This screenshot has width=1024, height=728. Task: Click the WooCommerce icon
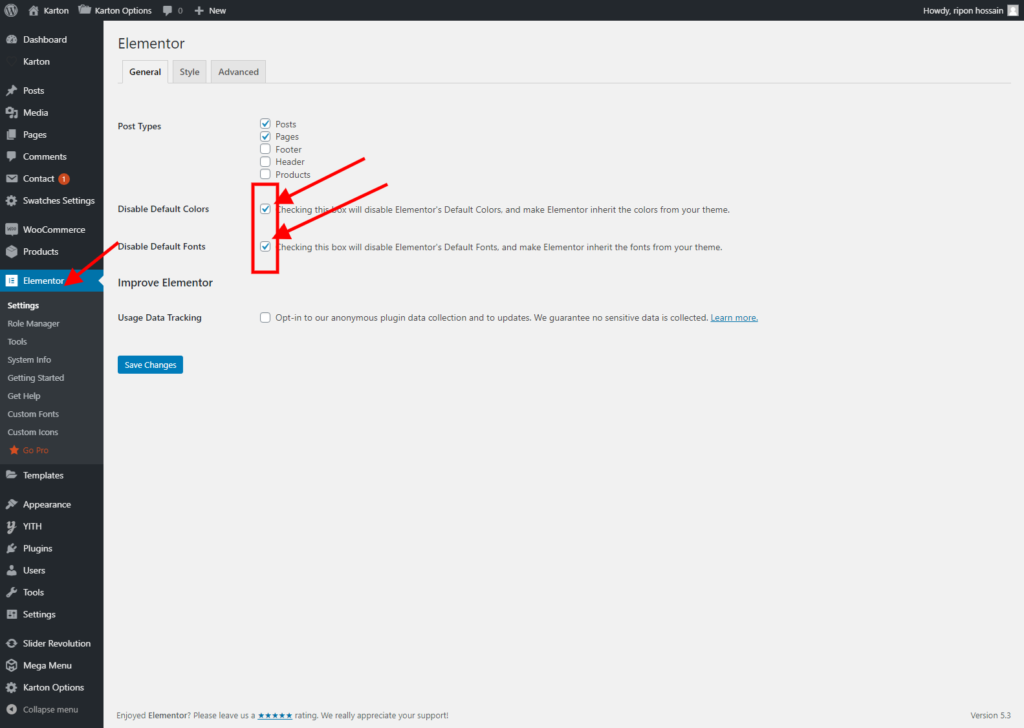coord(11,229)
